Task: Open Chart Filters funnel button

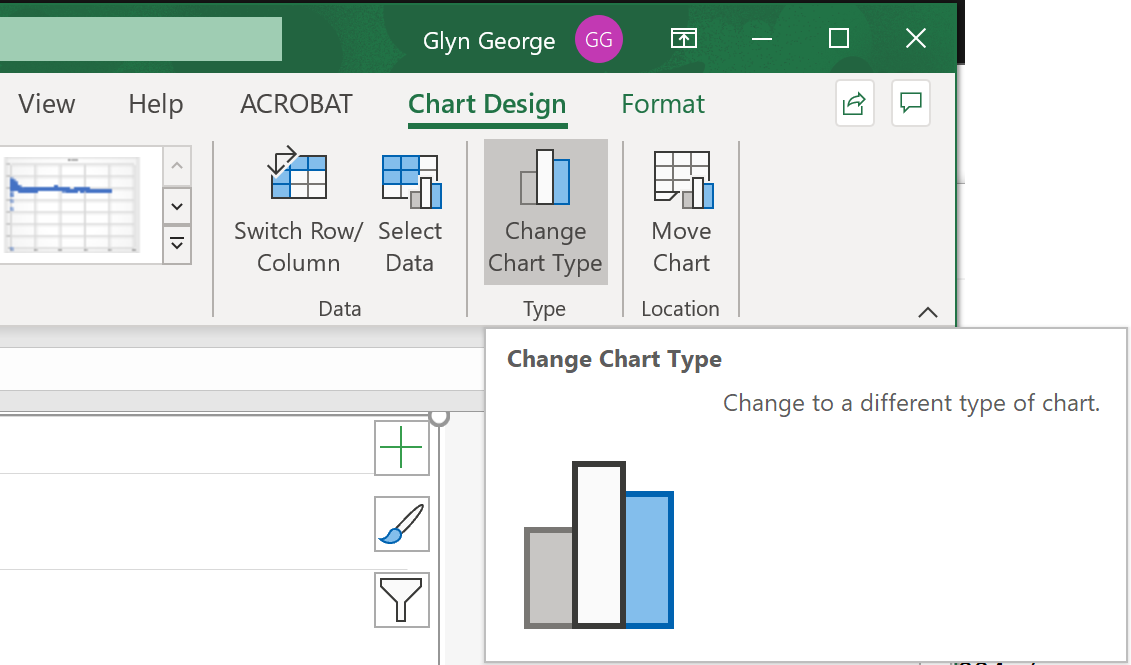Action: tap(402, 600)
